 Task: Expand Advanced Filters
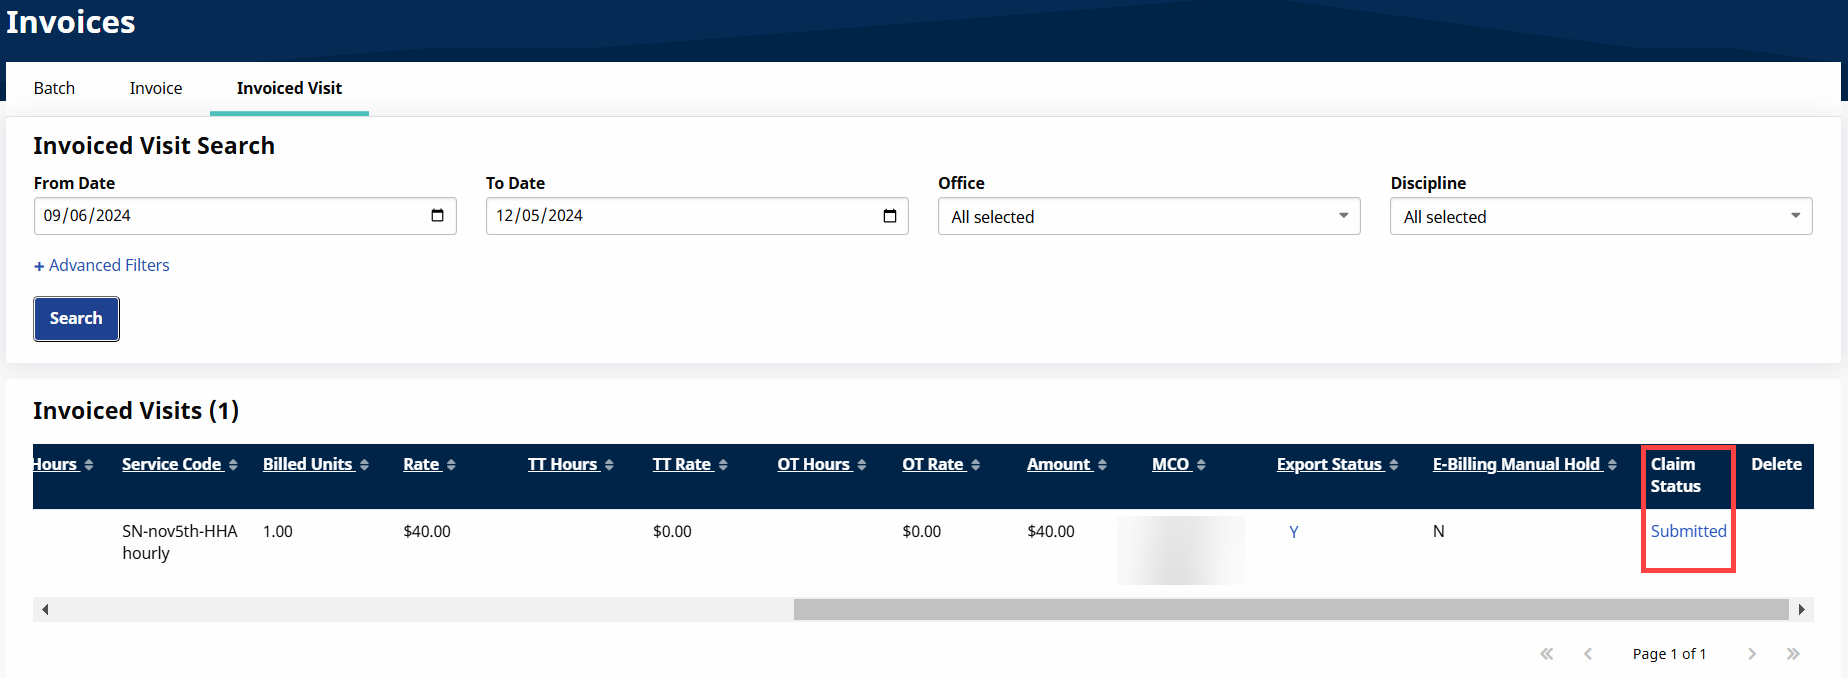click(x=102, y=265)
